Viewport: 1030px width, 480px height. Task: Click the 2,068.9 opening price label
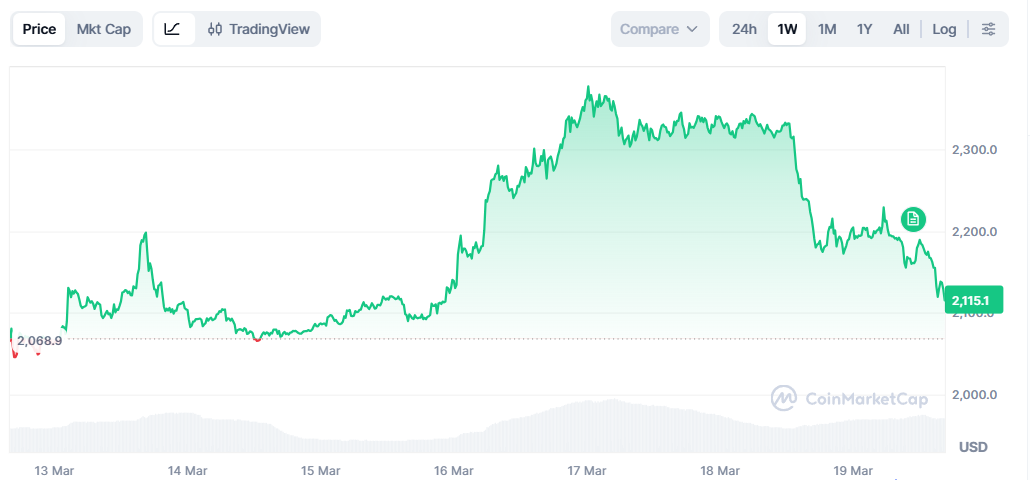[40, 341]
